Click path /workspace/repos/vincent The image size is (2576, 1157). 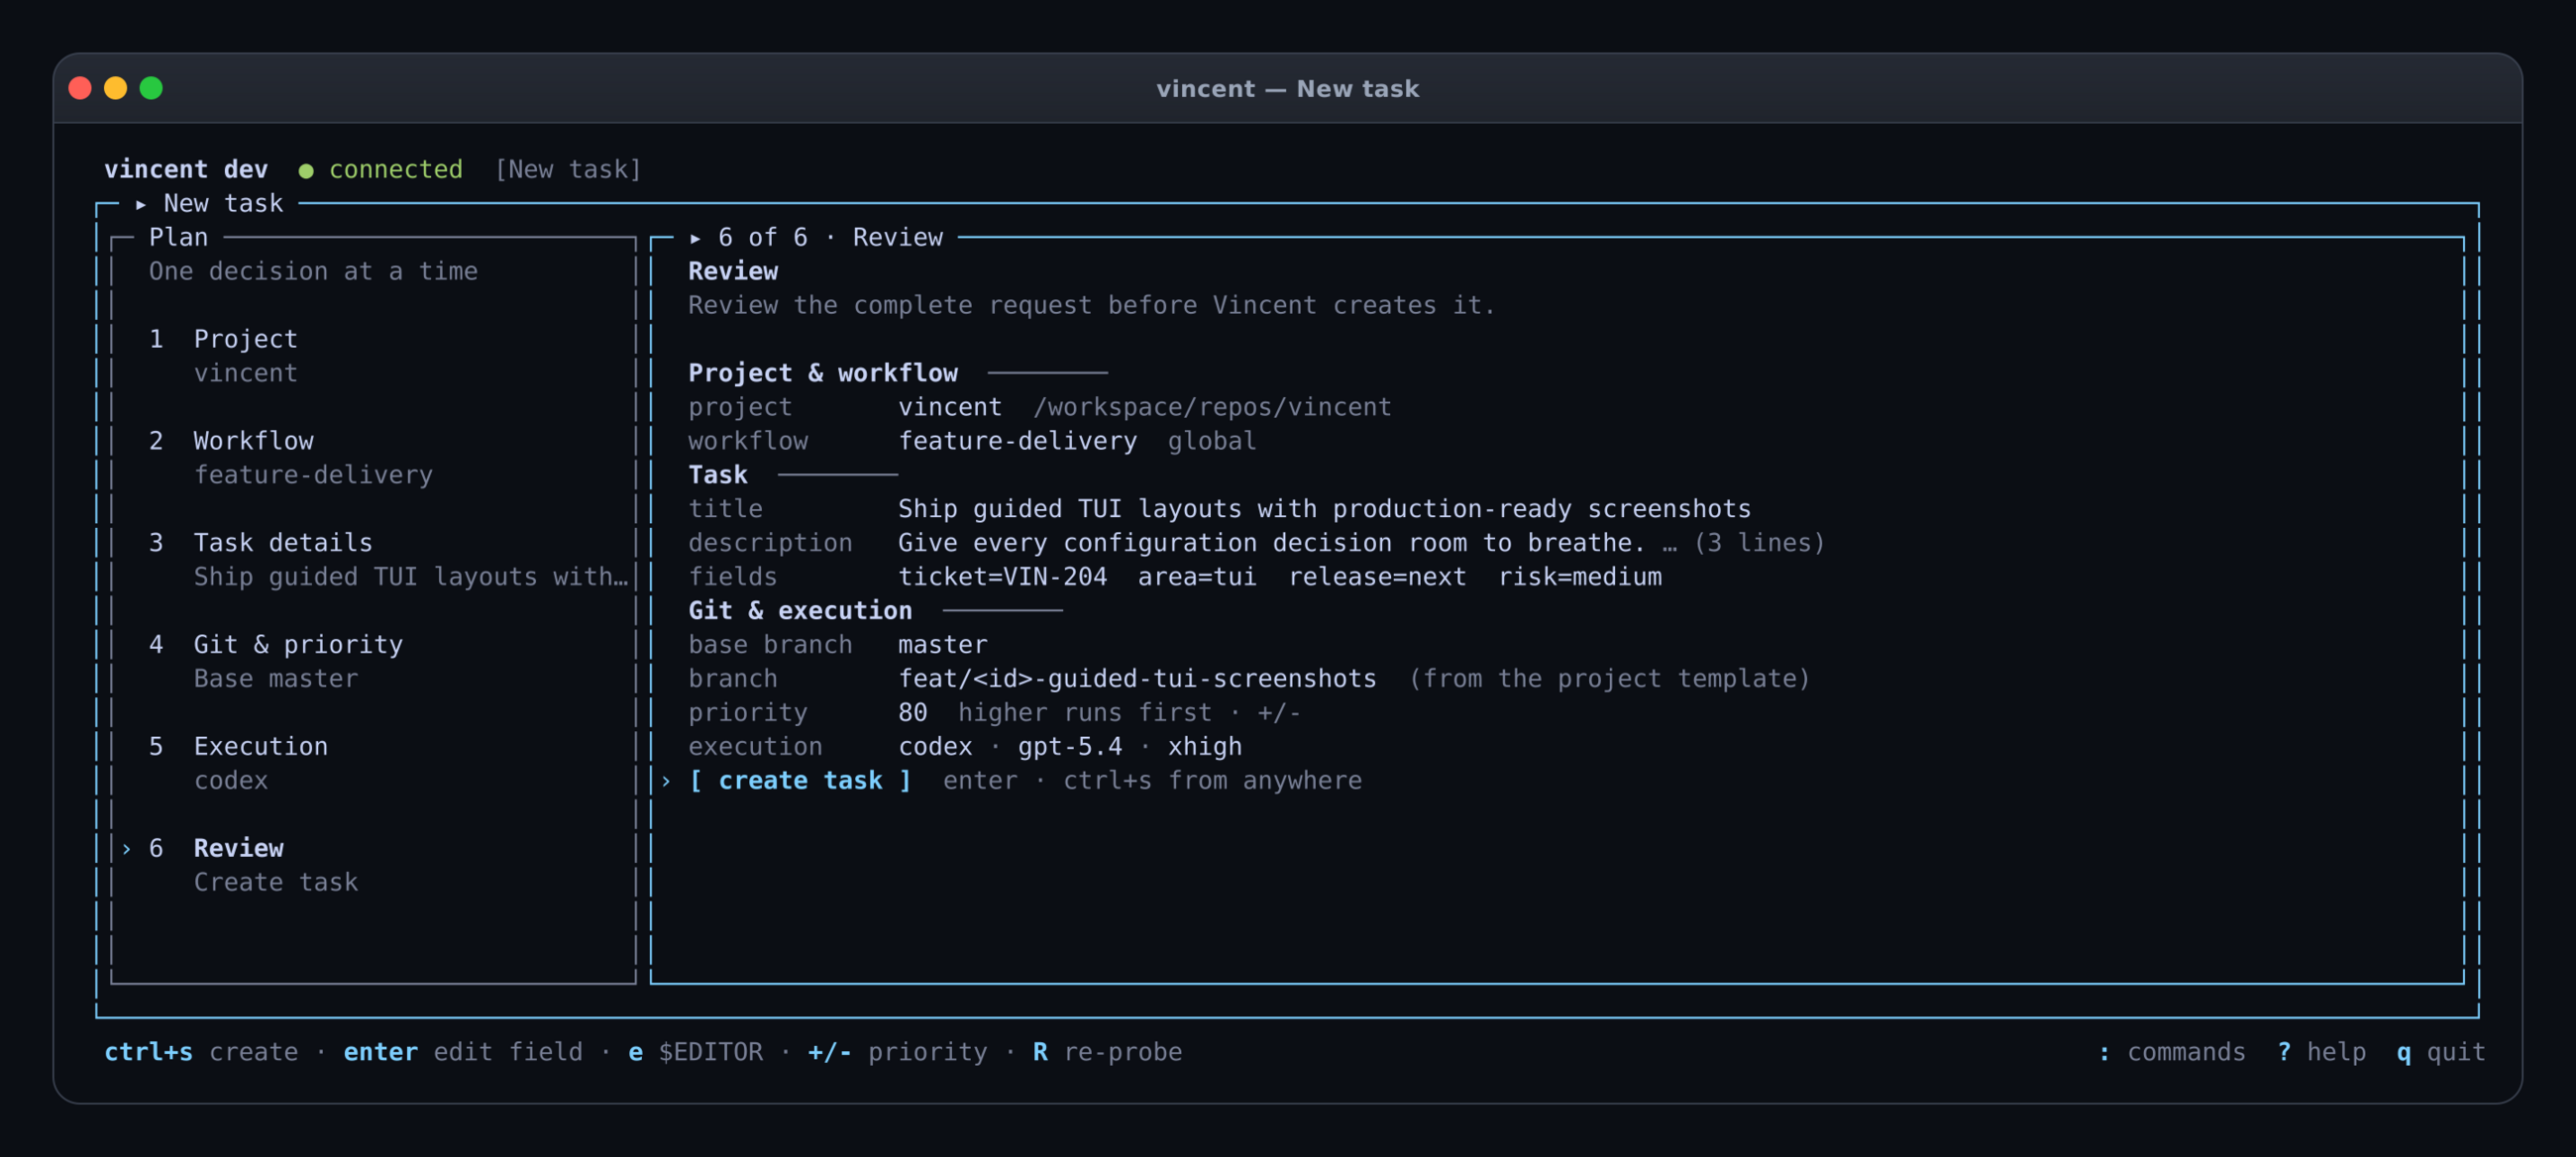(1212, 407)
